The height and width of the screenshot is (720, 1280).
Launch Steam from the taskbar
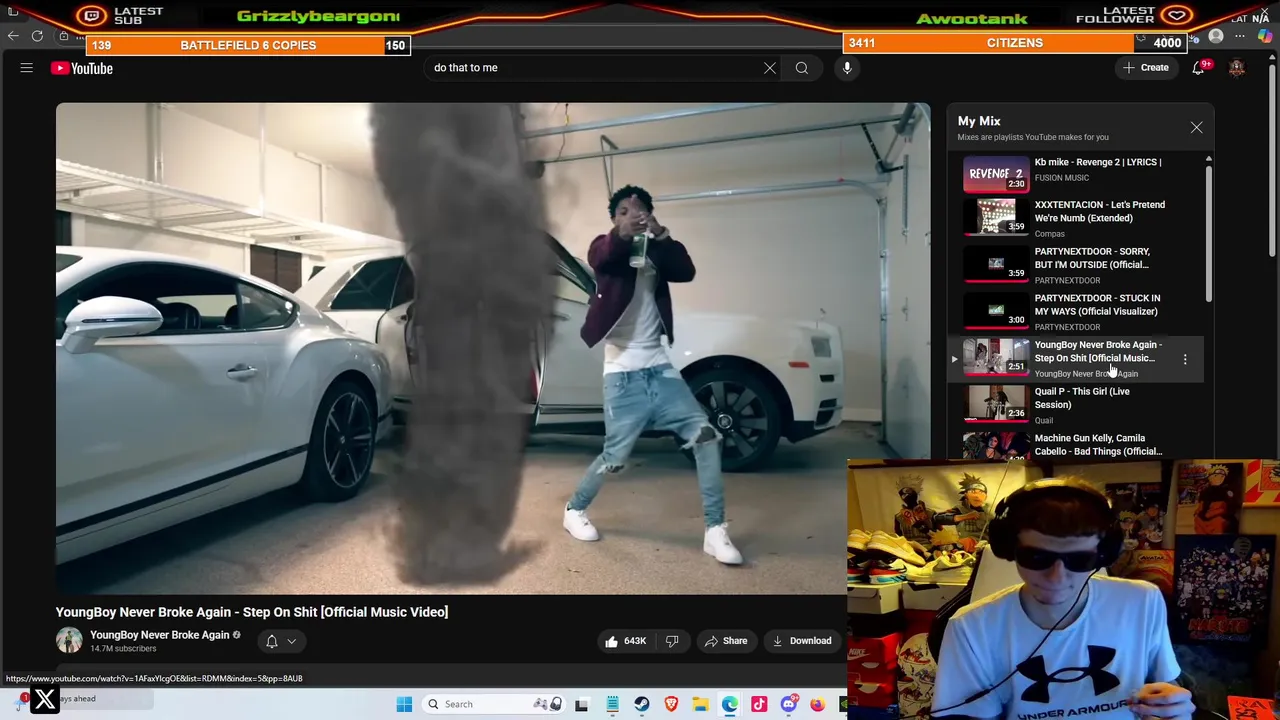coord(642,704)
